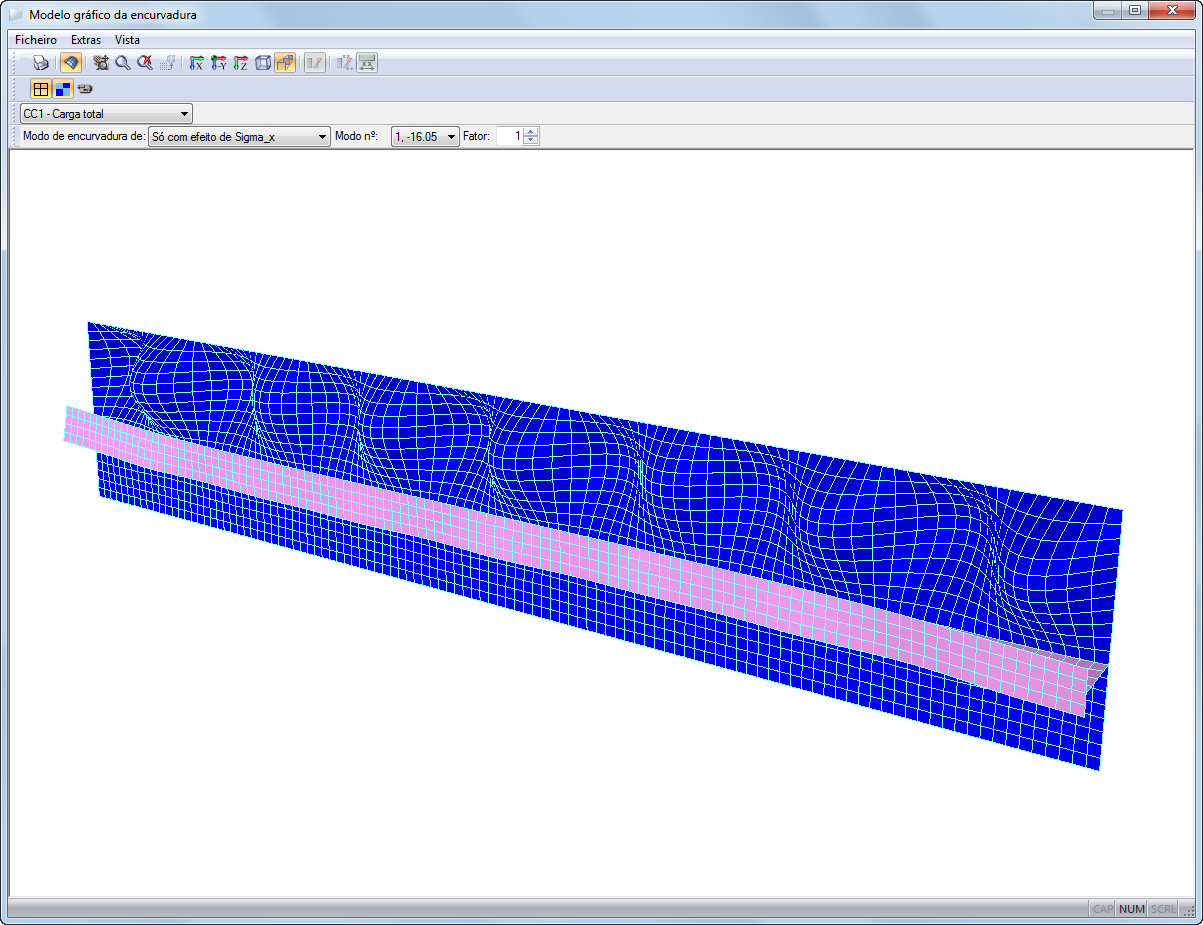Set view in -Y direction
This screenshot has height=925, width=1203.
tap(218, 63)
